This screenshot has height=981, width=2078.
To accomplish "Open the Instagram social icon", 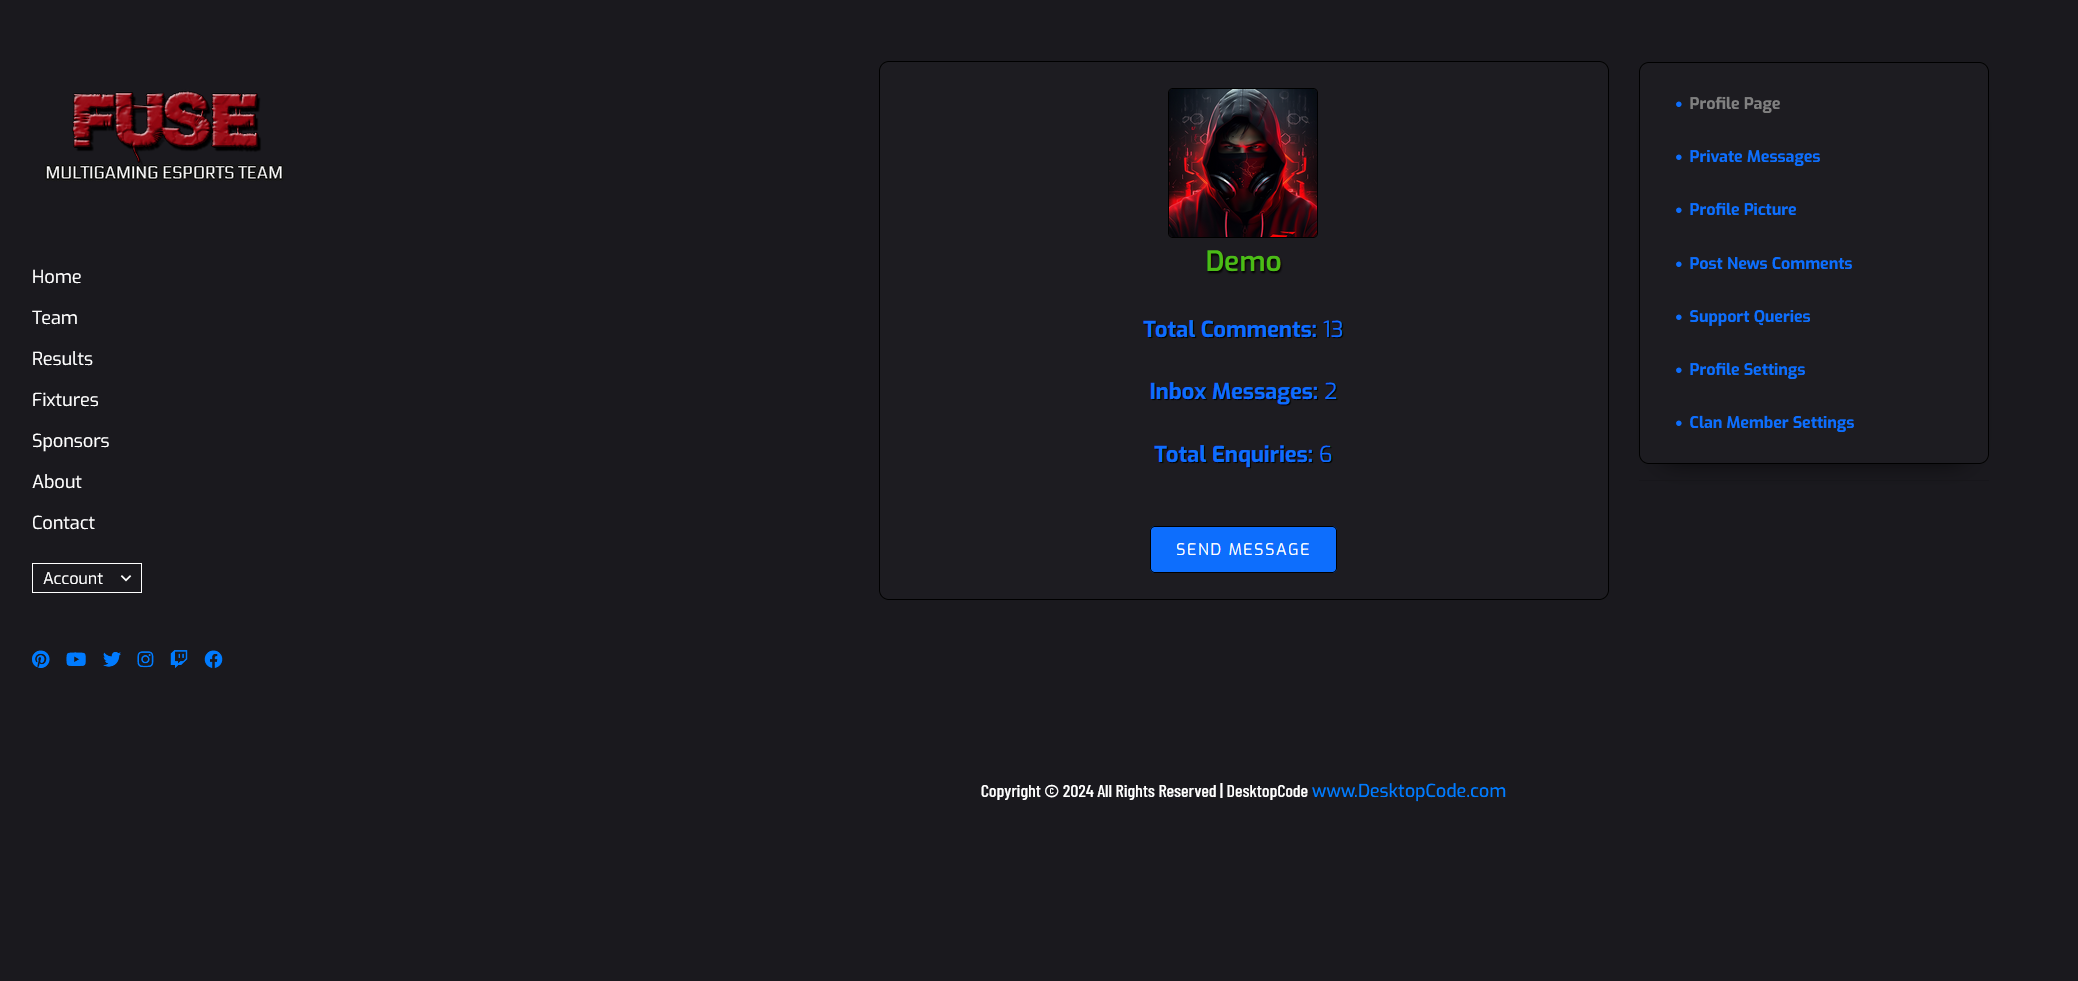I will click(x=146, y=659).
